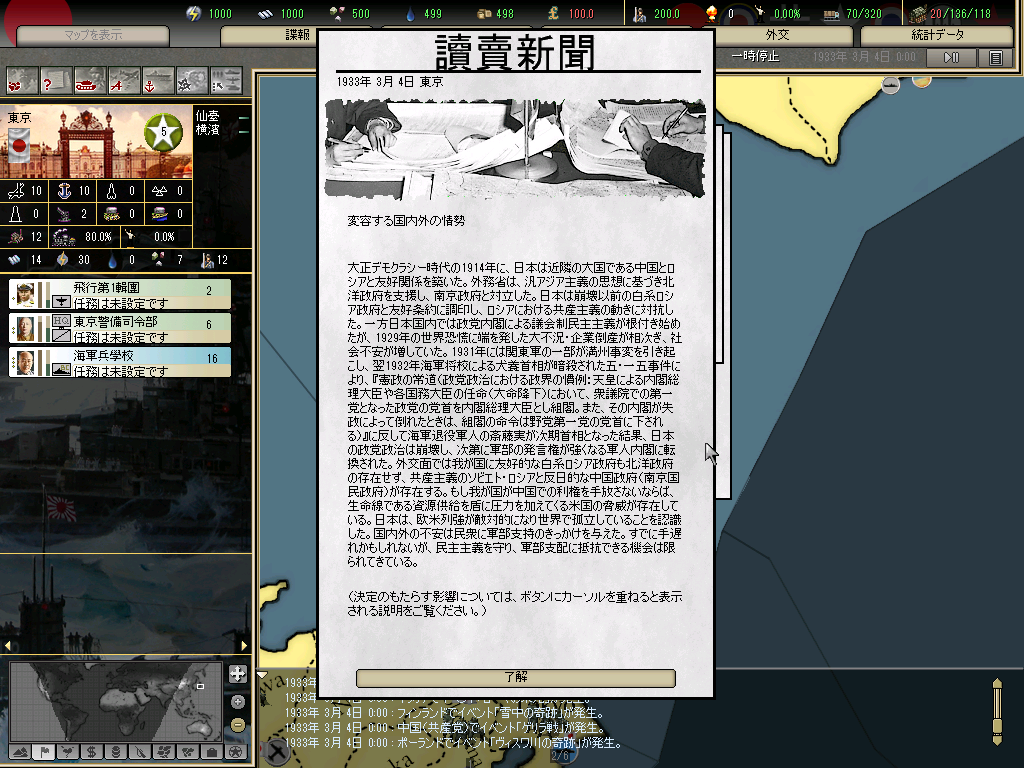Viewport: 1024px width, 768px height.
Task: Zoom in the map with plus button
Action: (238, 702)
